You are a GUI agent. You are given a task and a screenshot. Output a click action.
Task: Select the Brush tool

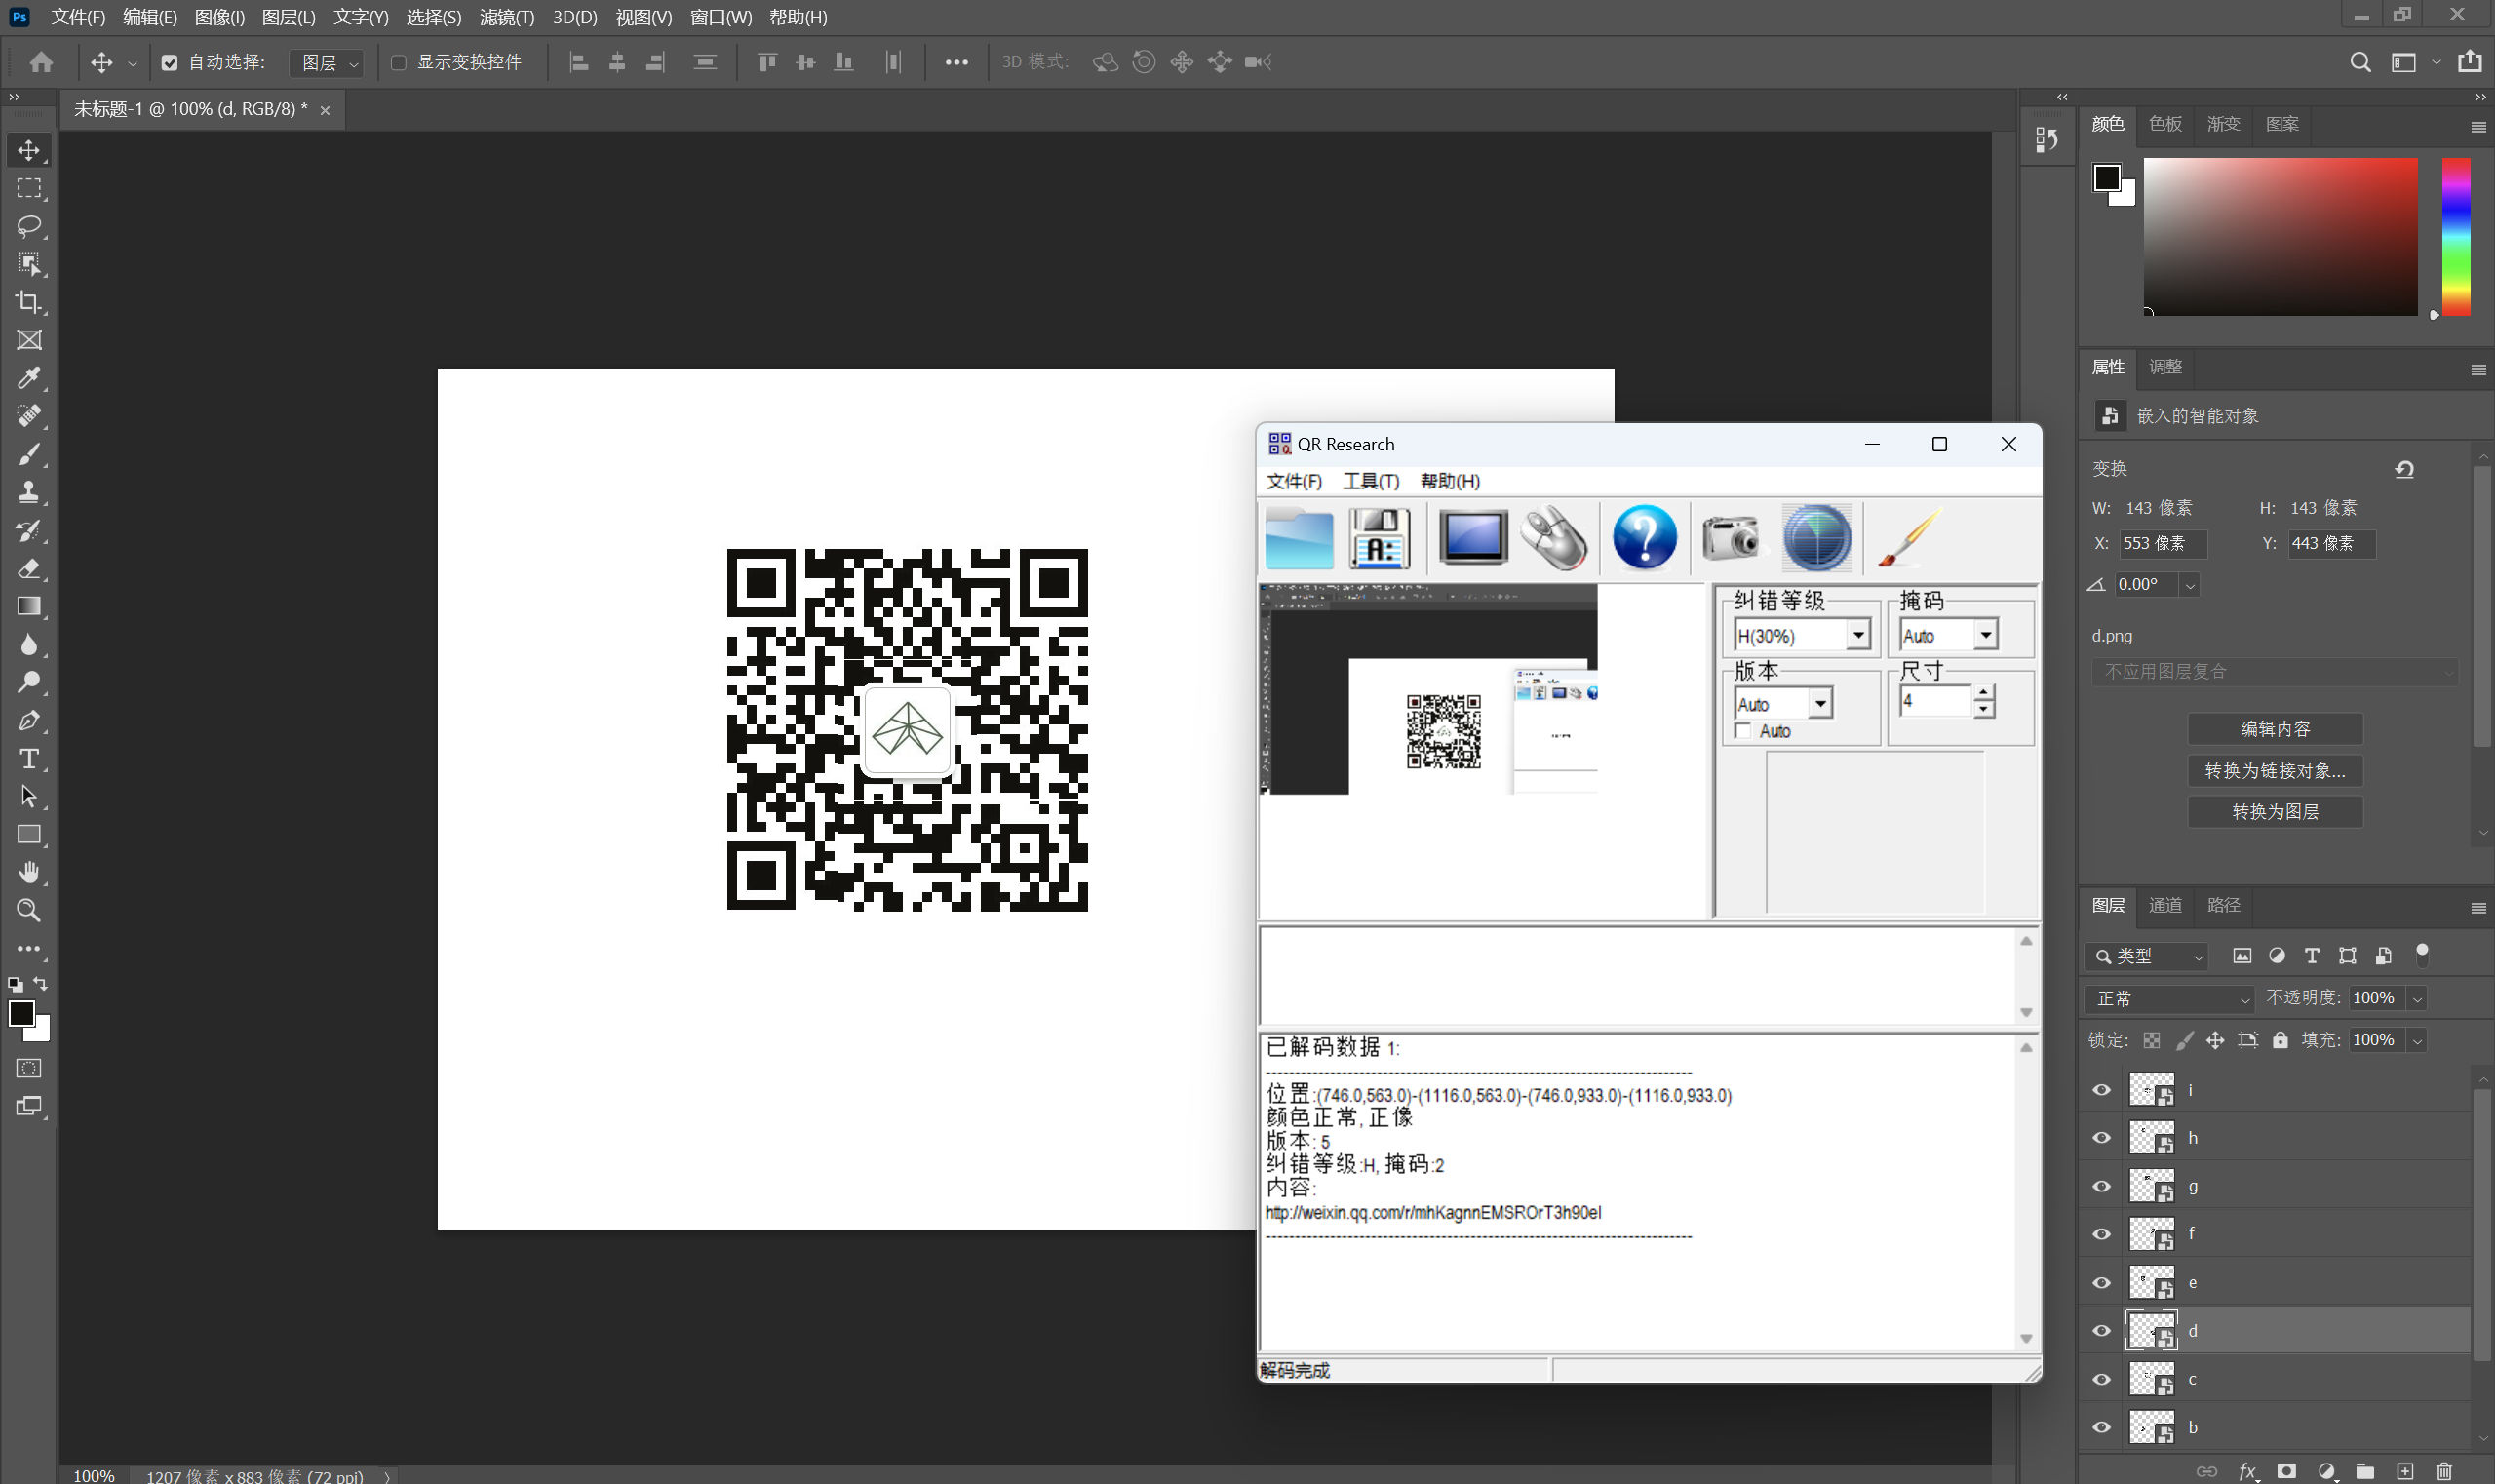coord(29,454)
